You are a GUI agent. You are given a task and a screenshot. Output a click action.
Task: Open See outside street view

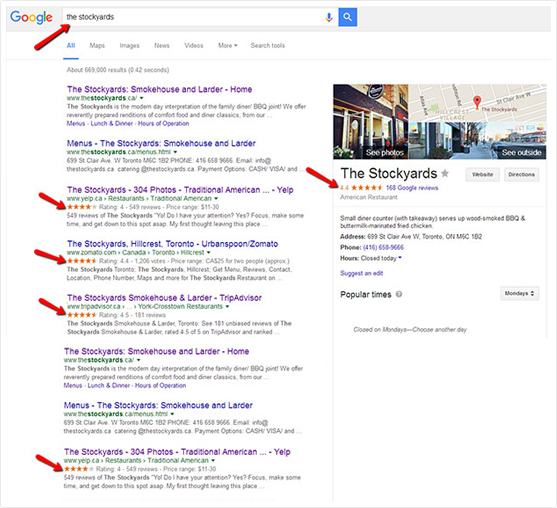(x=477, y=141)
